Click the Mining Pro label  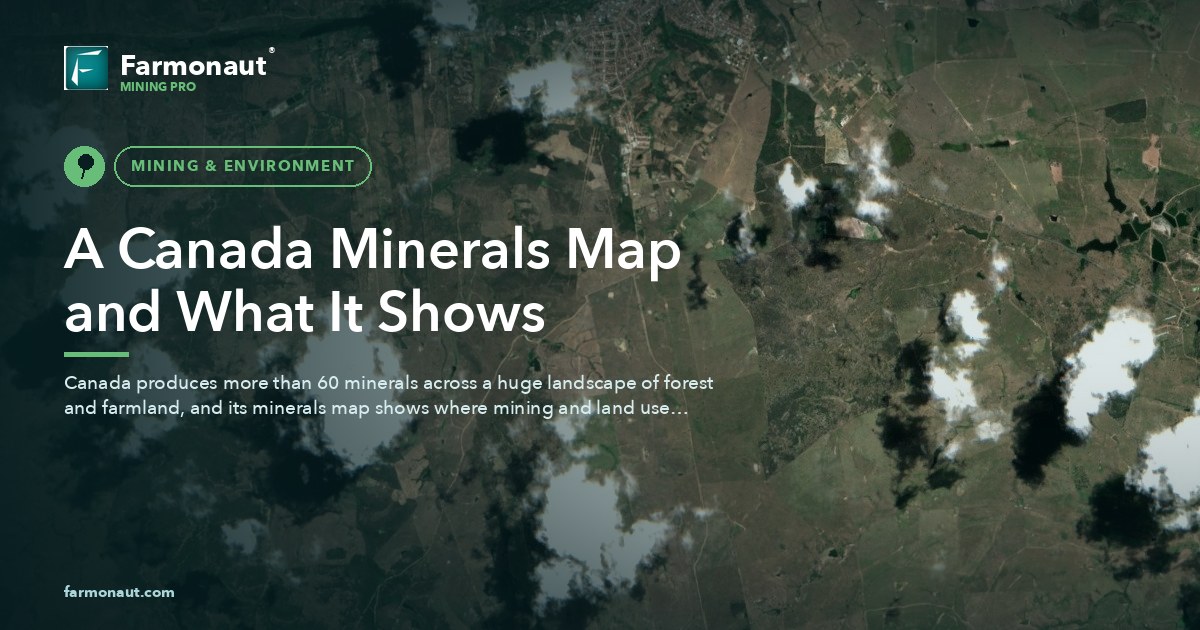pos(158,87)
